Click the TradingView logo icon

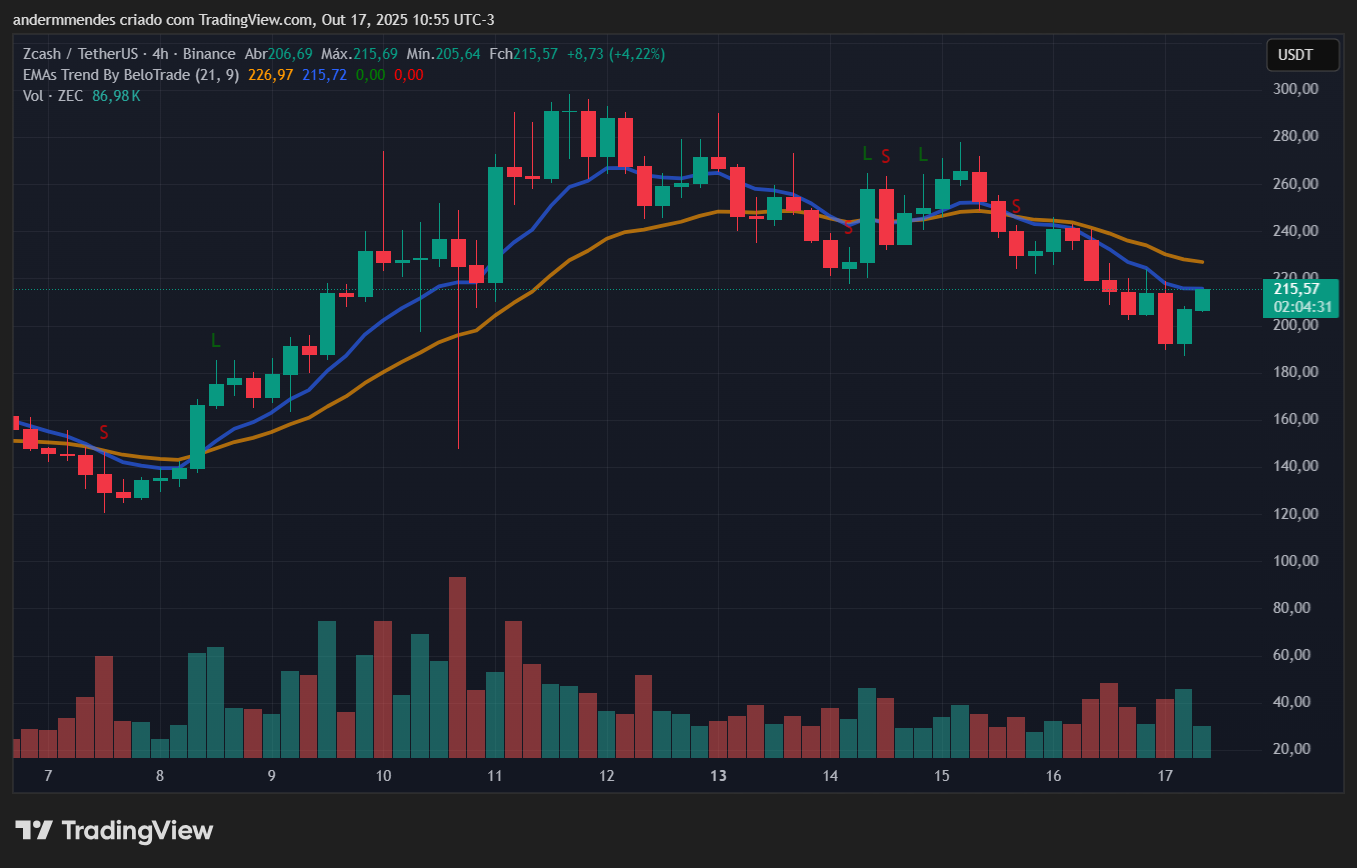point(34,830)
